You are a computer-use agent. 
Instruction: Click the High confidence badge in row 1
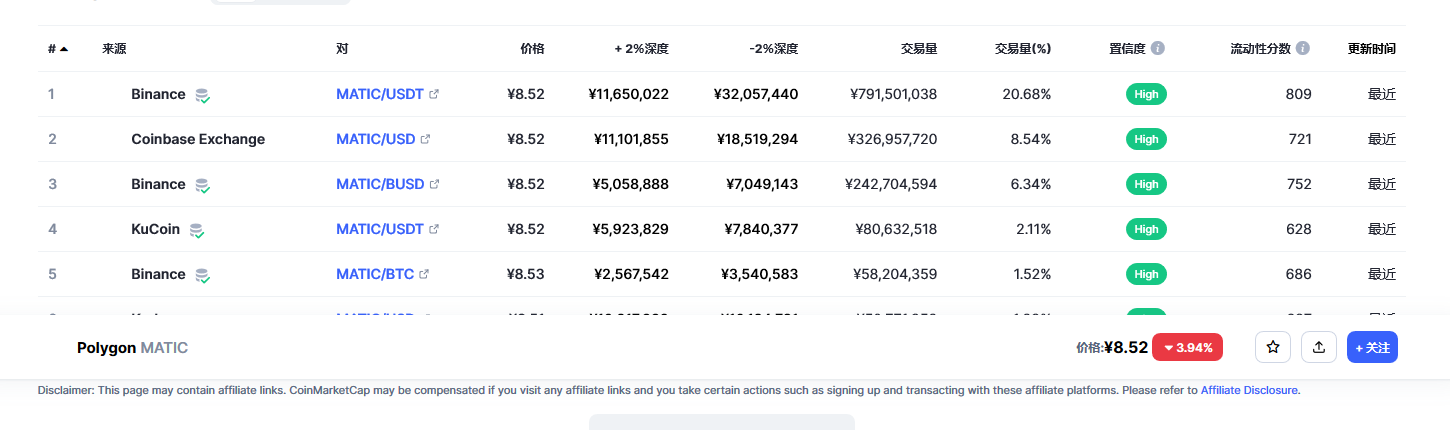click(x=1146, y=94)
